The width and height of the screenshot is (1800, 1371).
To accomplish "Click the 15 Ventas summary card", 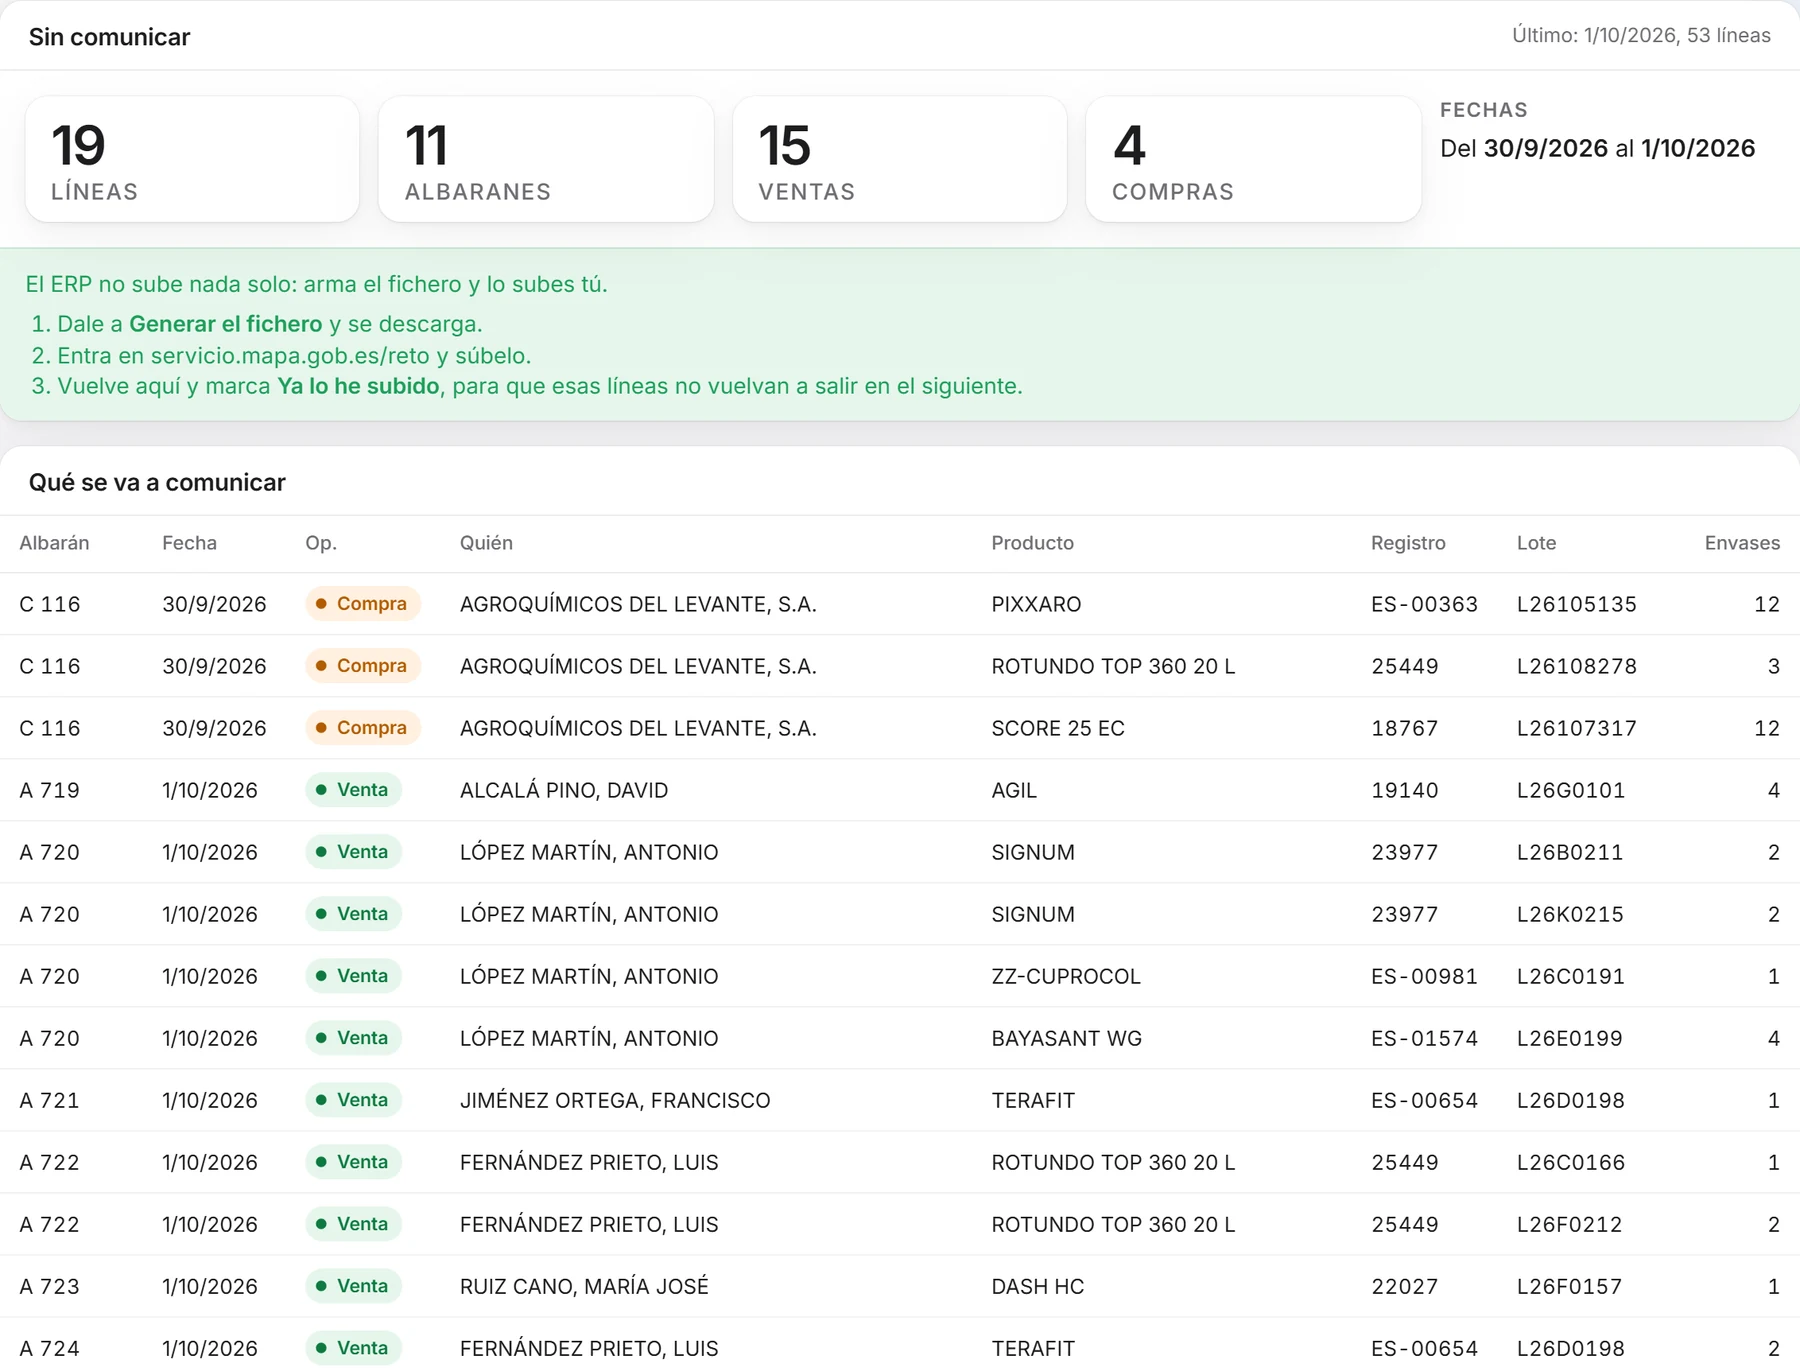I will pyautogui.click(x=900, y=159).
